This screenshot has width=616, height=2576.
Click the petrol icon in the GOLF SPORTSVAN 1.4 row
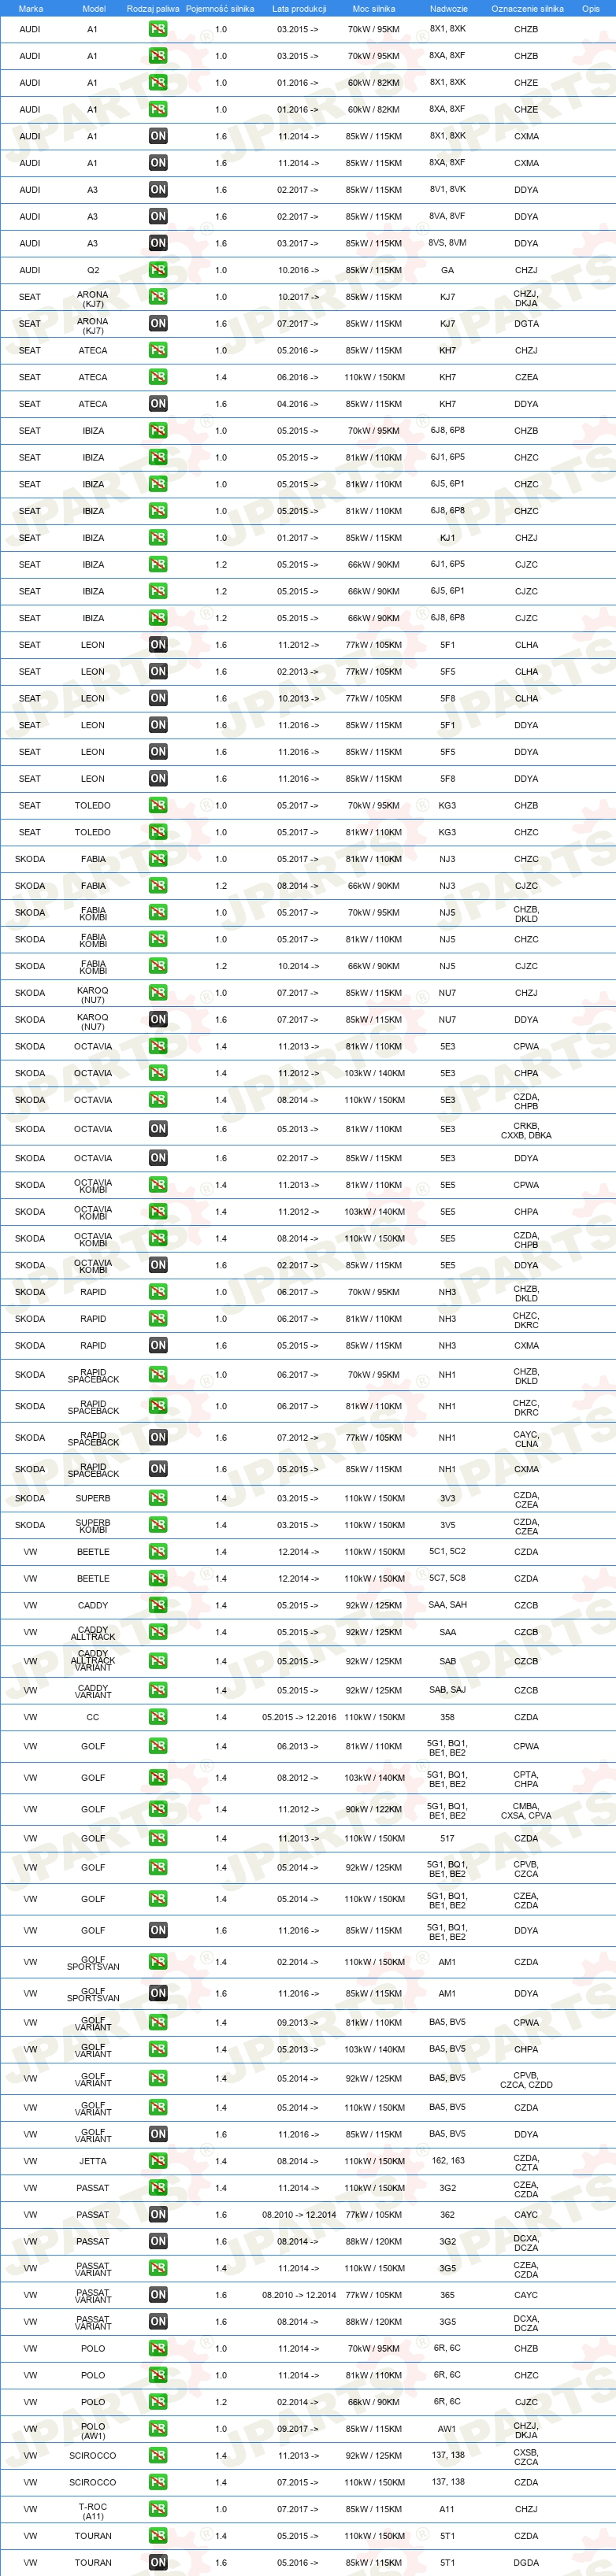tap(158, 1962)
